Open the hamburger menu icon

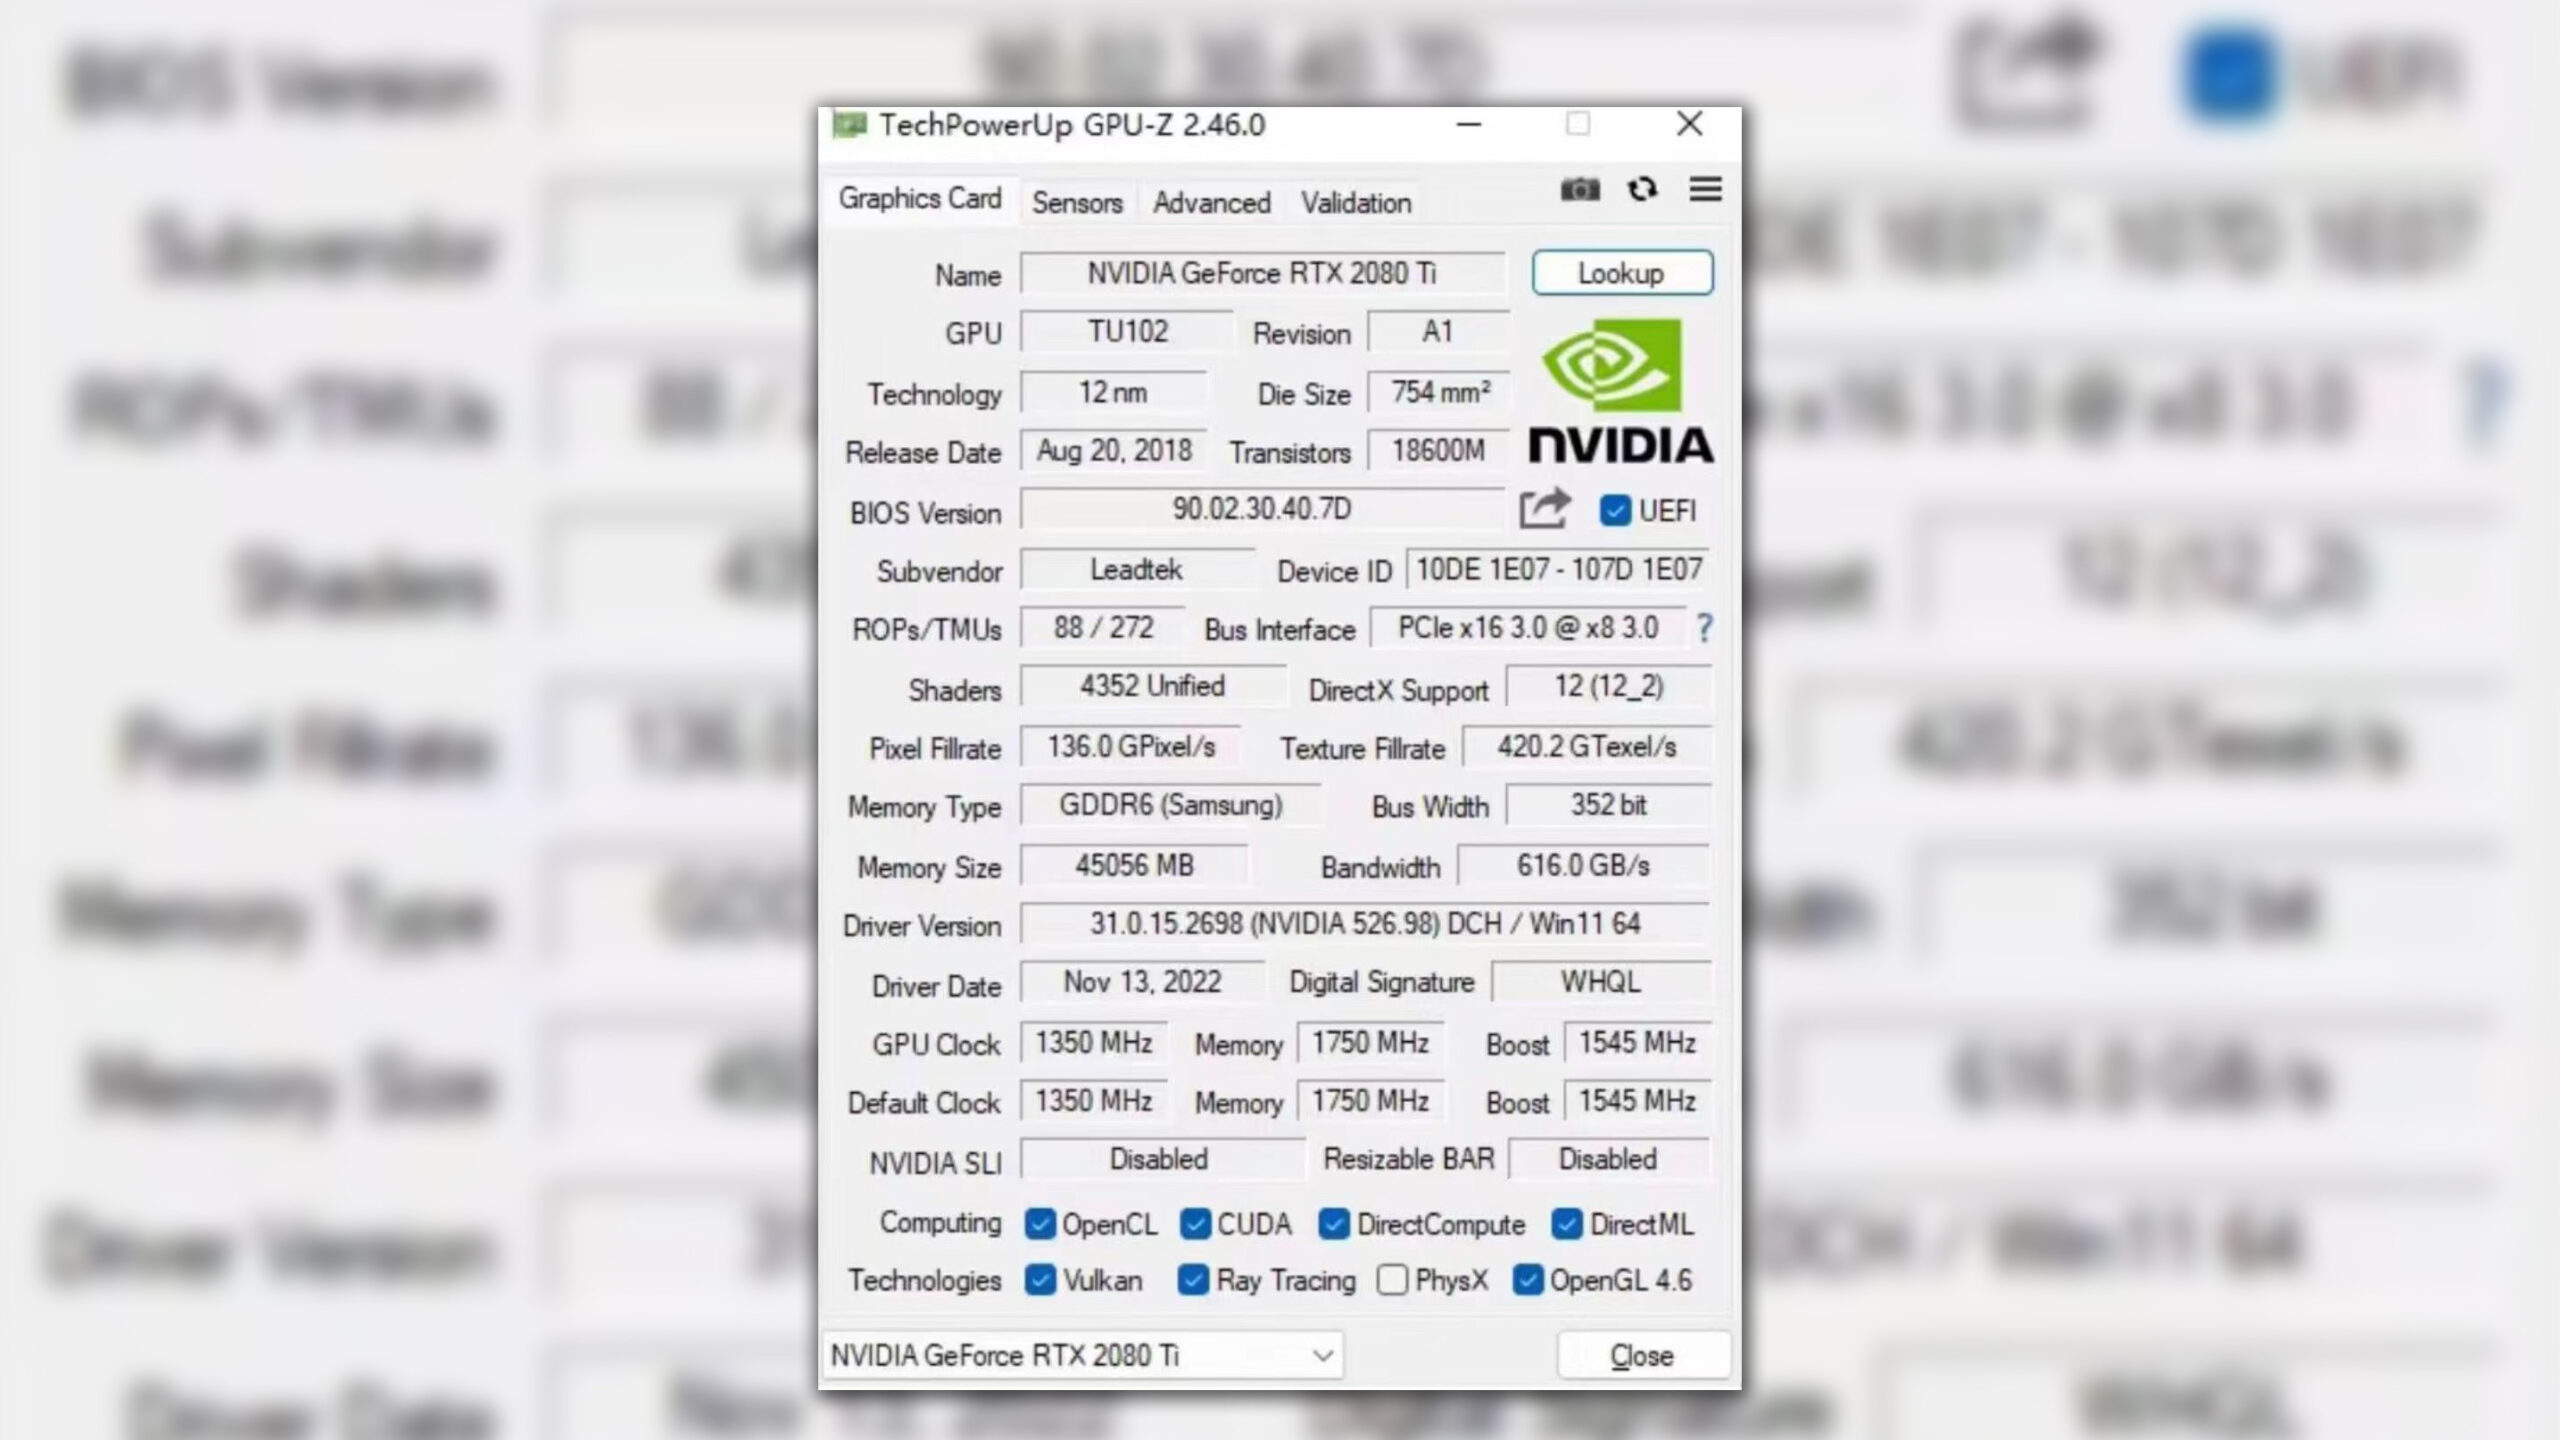tap(1705, 189)
